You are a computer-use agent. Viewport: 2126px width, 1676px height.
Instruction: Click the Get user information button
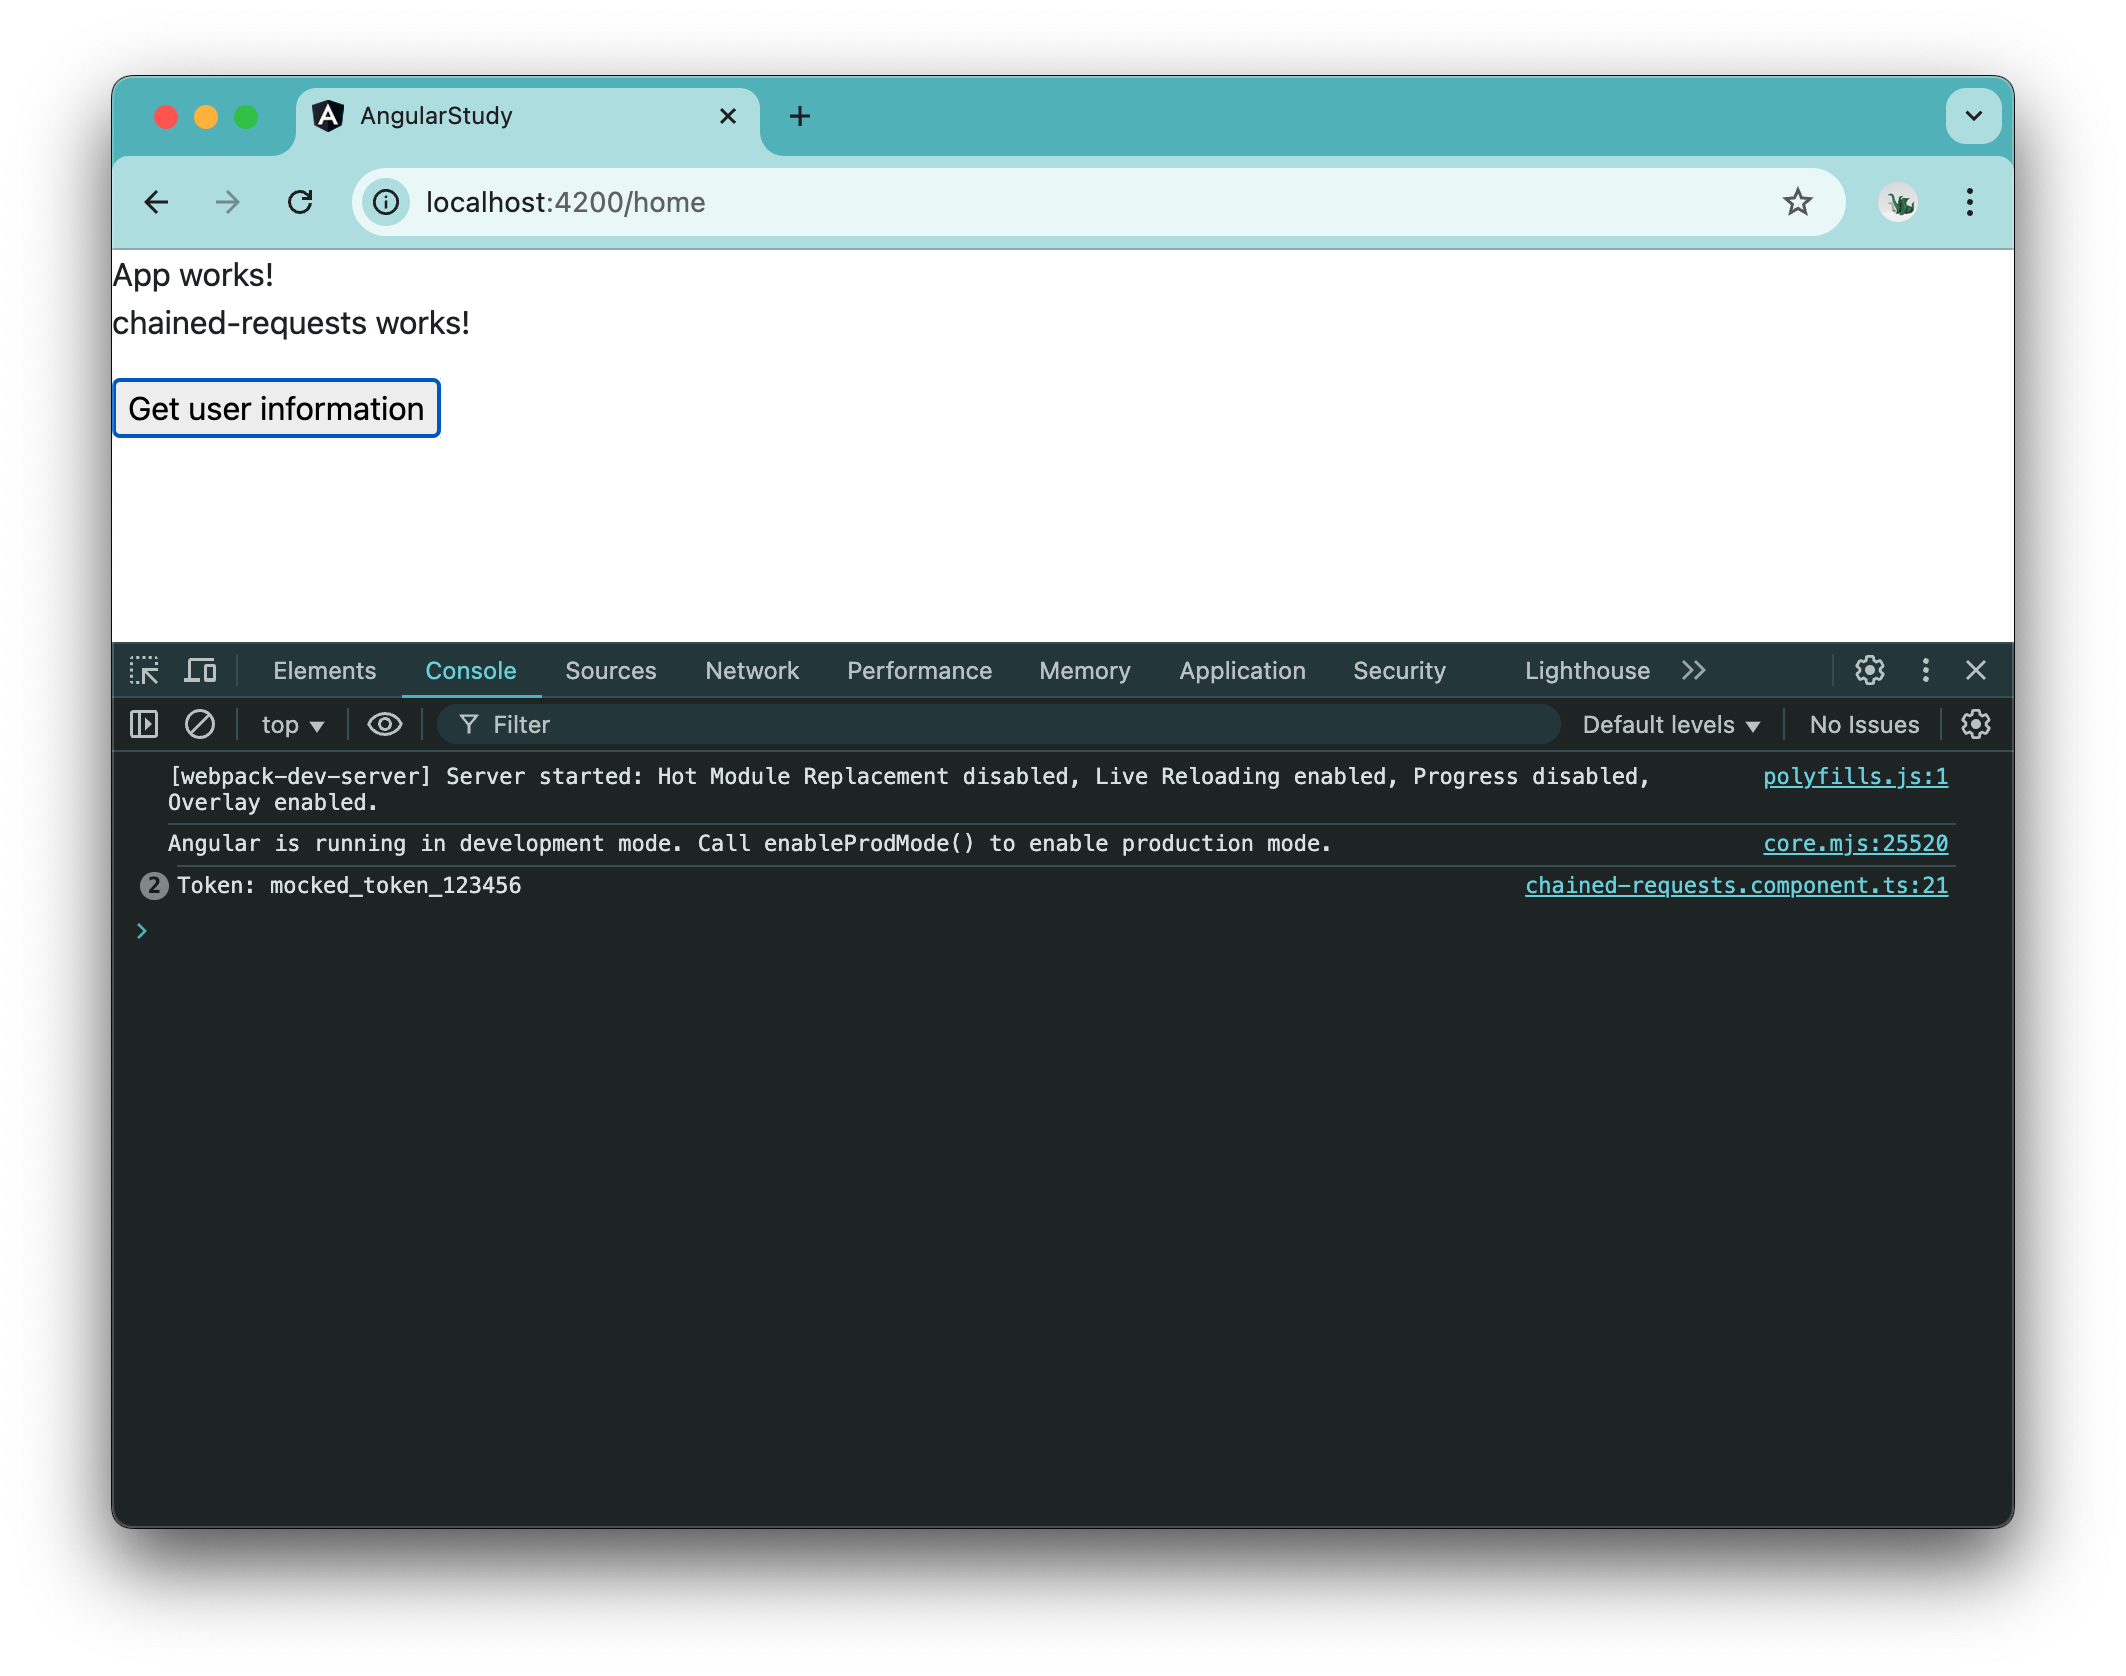point(276,407)
